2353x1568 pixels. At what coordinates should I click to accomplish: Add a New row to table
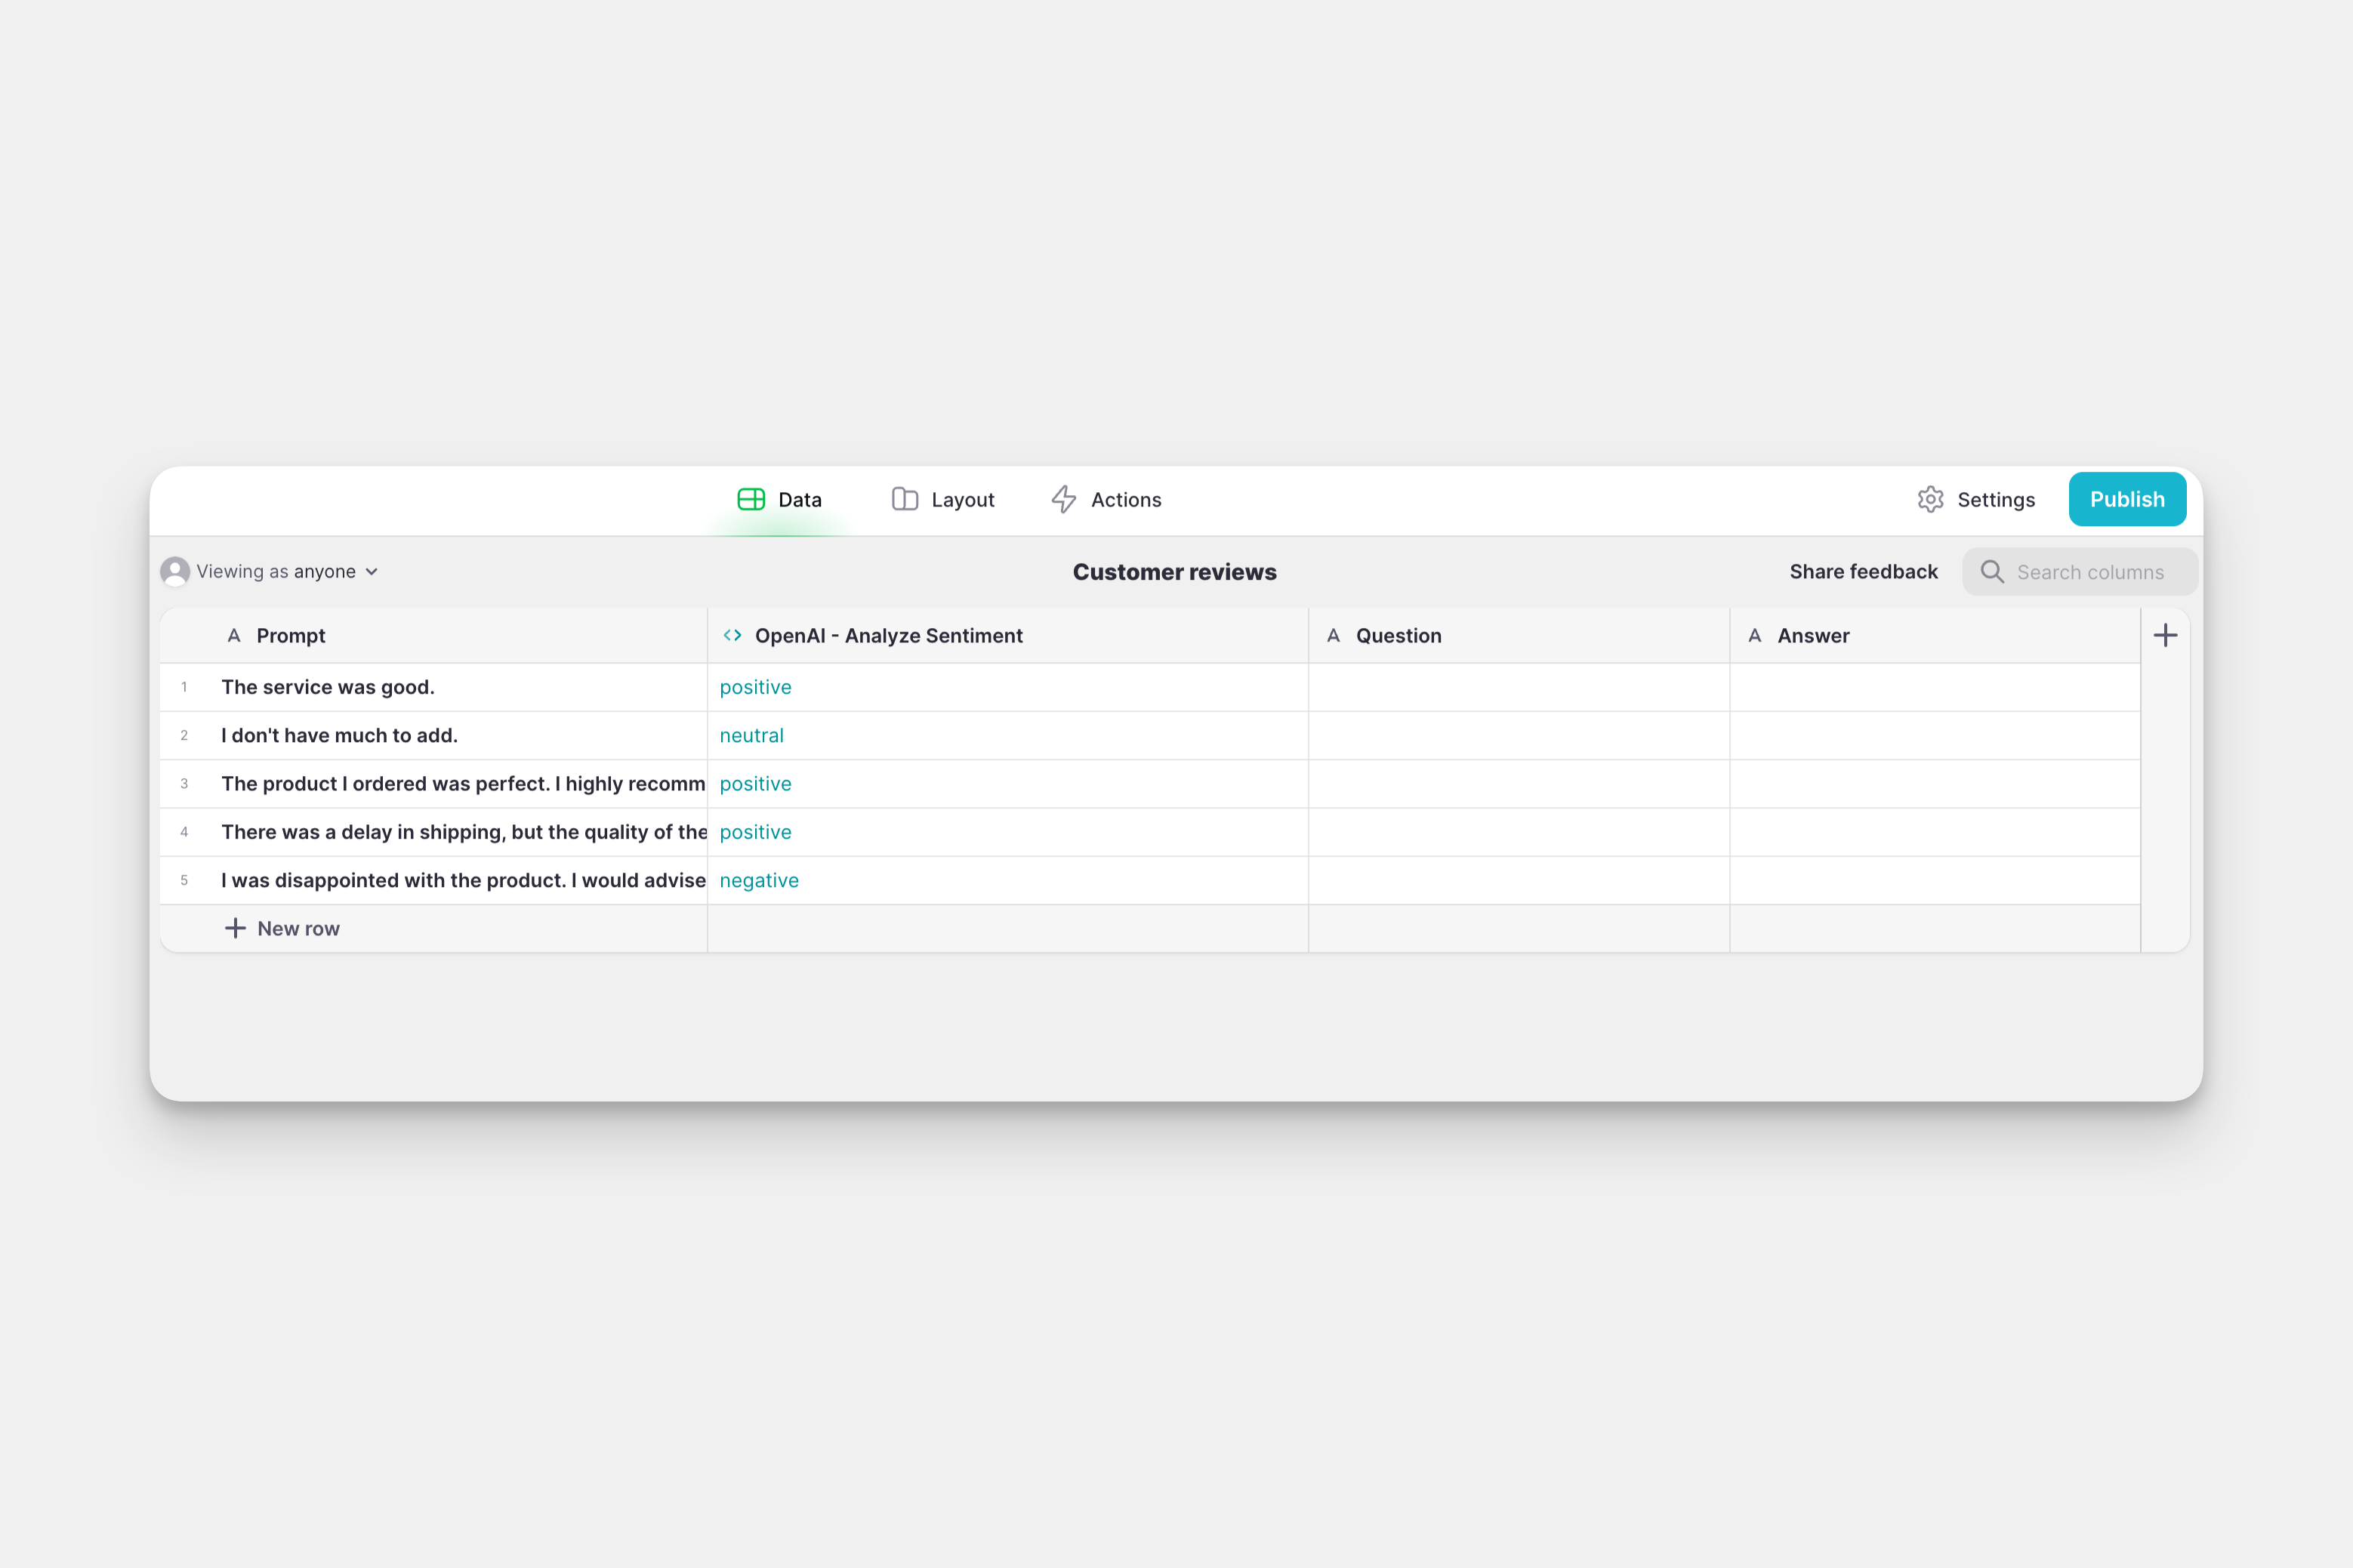coord(283,928)
